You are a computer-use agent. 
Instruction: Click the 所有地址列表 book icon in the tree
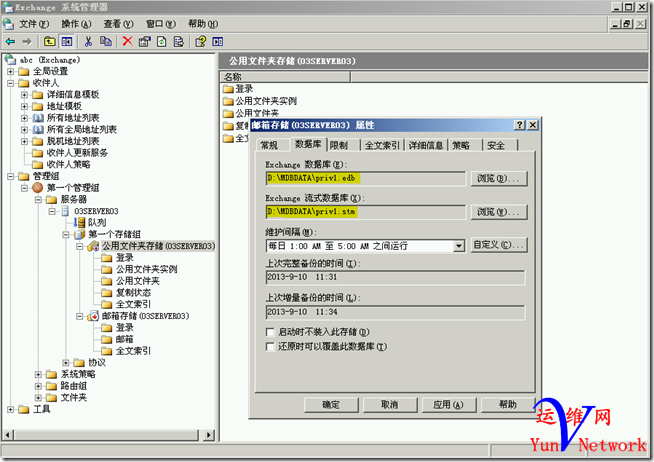click(38, 118)
